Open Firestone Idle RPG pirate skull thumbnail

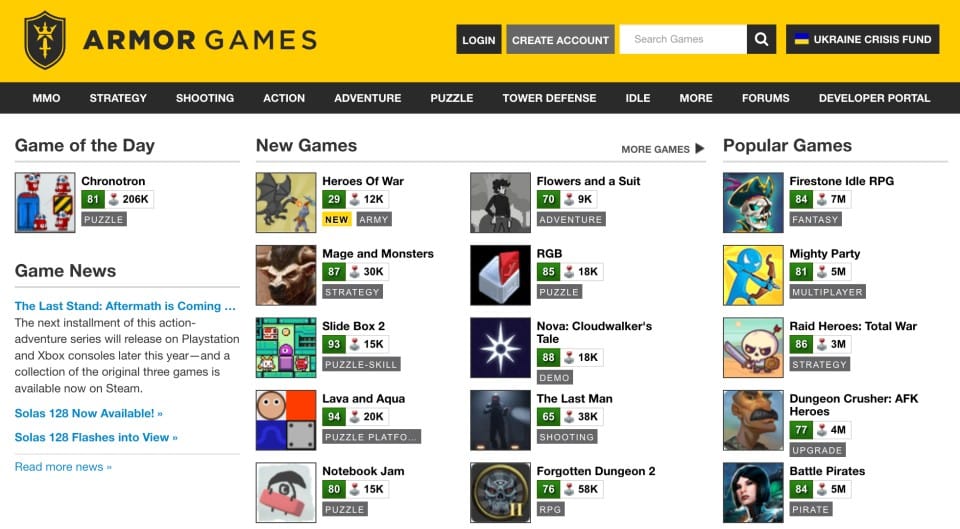click(x=753, y=203)
